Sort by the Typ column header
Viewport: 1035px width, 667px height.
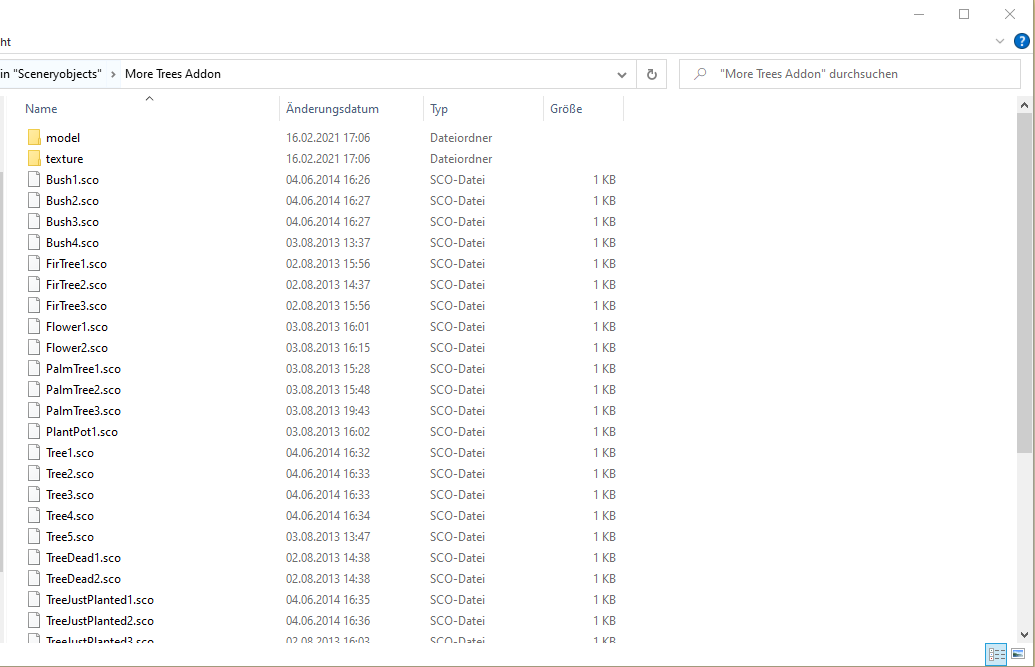(439, 109)
